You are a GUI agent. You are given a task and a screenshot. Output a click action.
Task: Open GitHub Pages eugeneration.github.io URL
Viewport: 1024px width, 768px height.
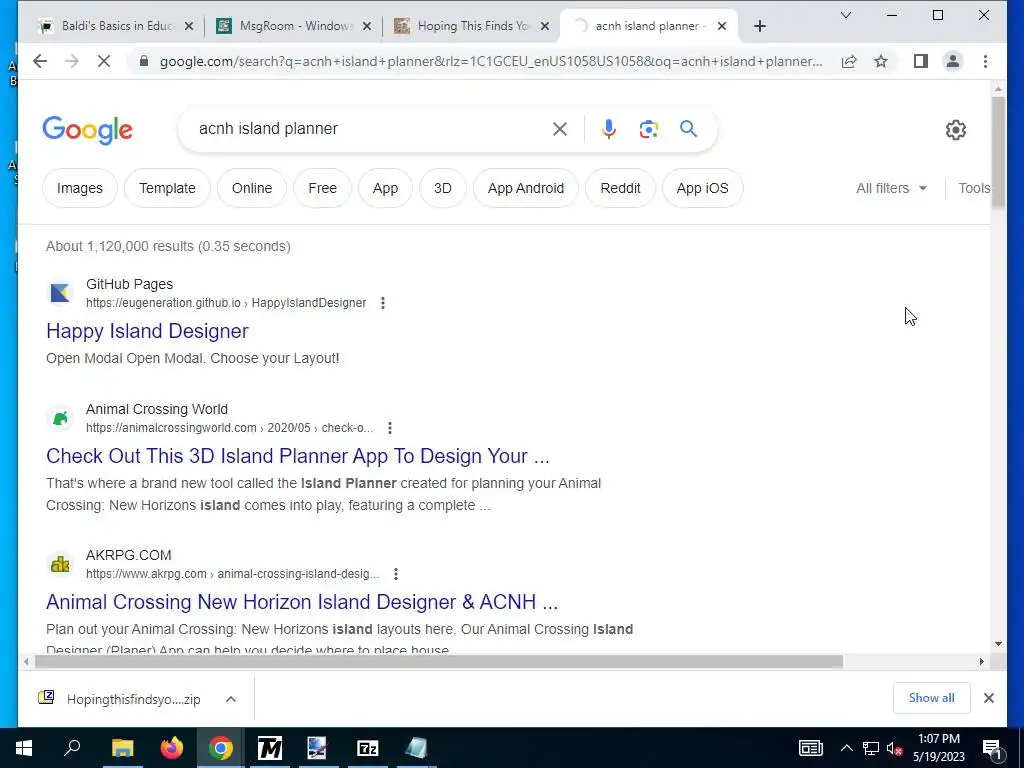(226, 303)
